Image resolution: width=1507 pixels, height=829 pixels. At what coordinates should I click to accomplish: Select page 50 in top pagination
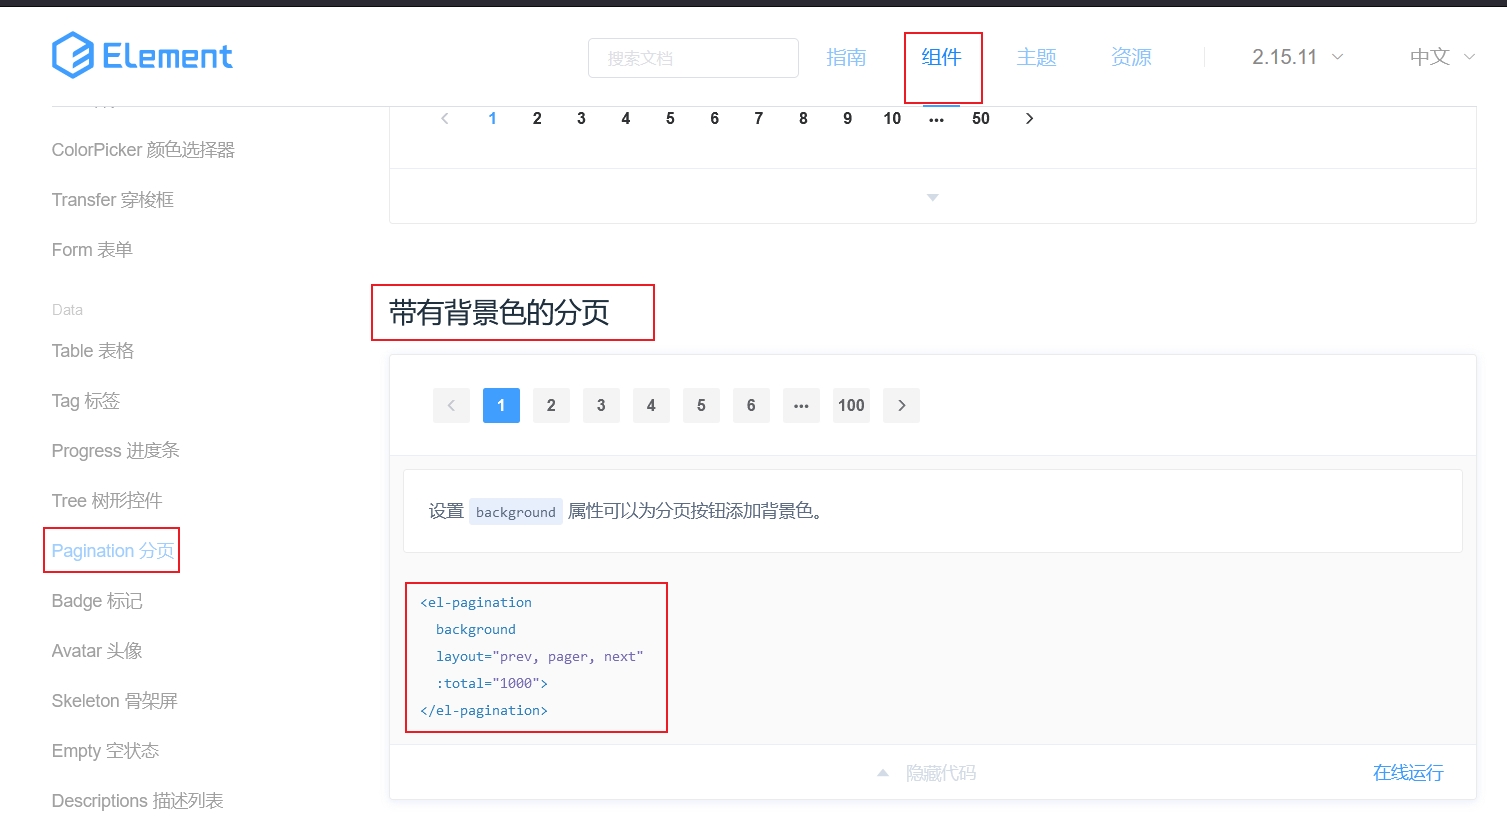click(x=980, y=119)
